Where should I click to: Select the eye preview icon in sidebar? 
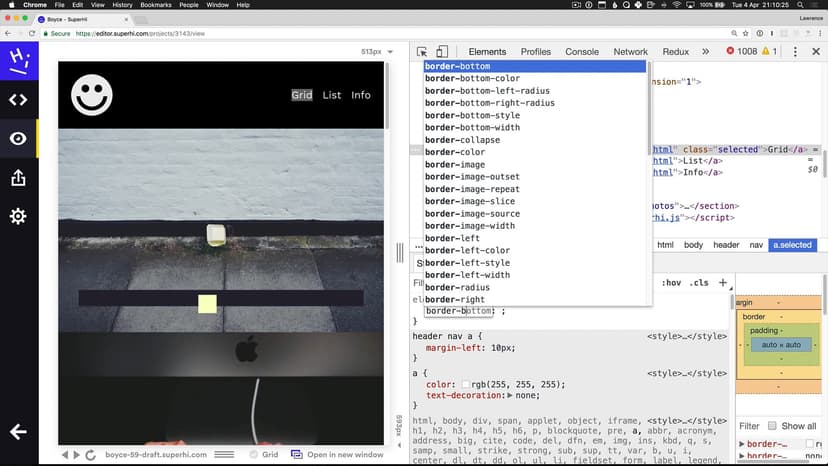[18, 138]
